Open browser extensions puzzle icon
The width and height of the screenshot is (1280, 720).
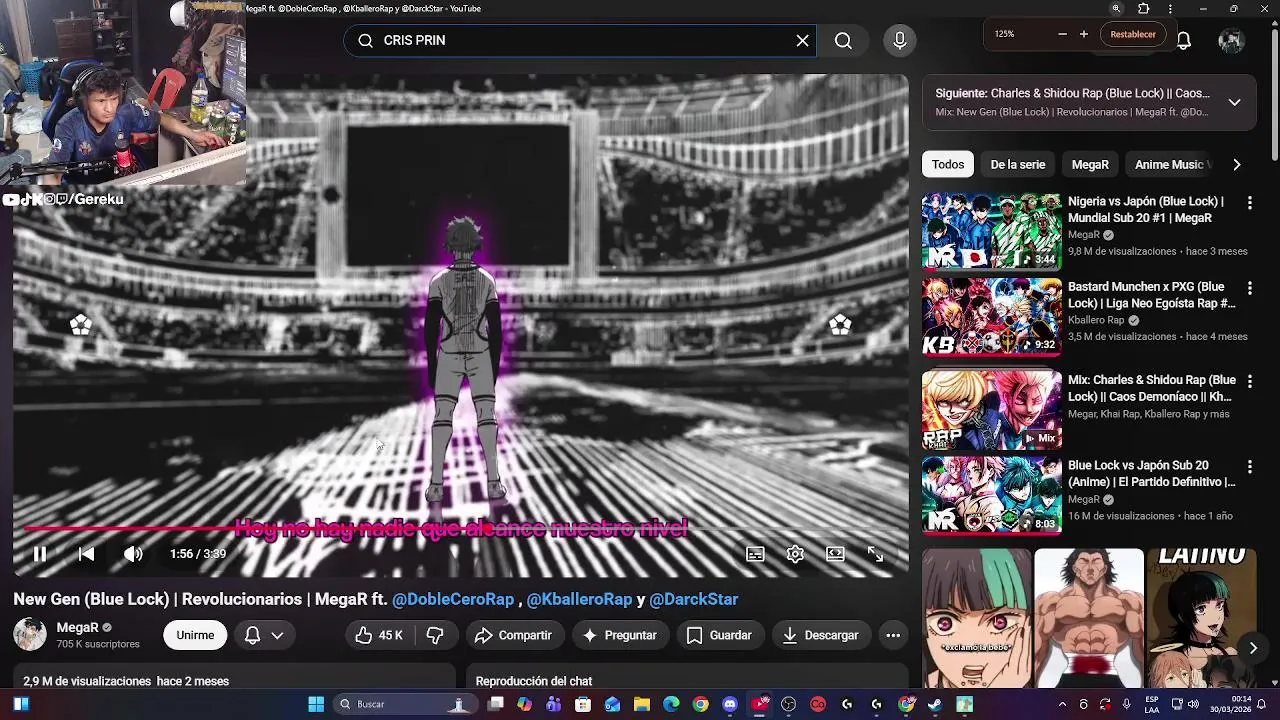pos(1144,9)
